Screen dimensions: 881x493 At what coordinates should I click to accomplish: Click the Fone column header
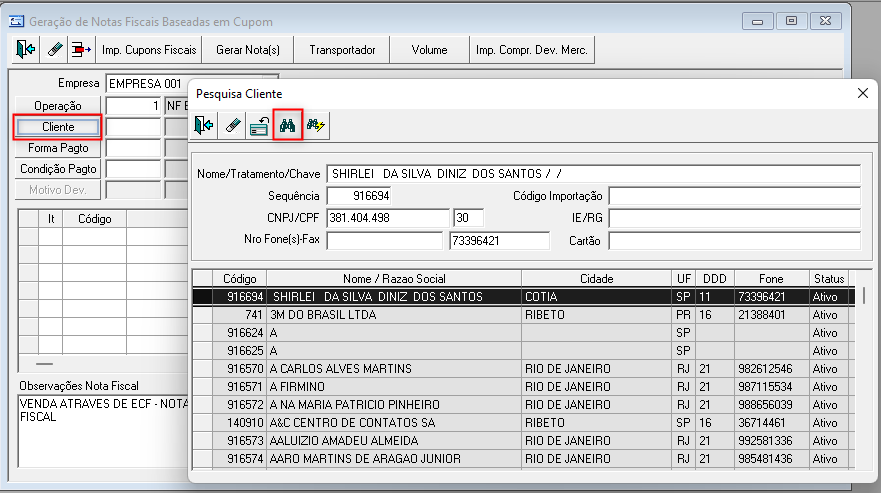(771, 278)
